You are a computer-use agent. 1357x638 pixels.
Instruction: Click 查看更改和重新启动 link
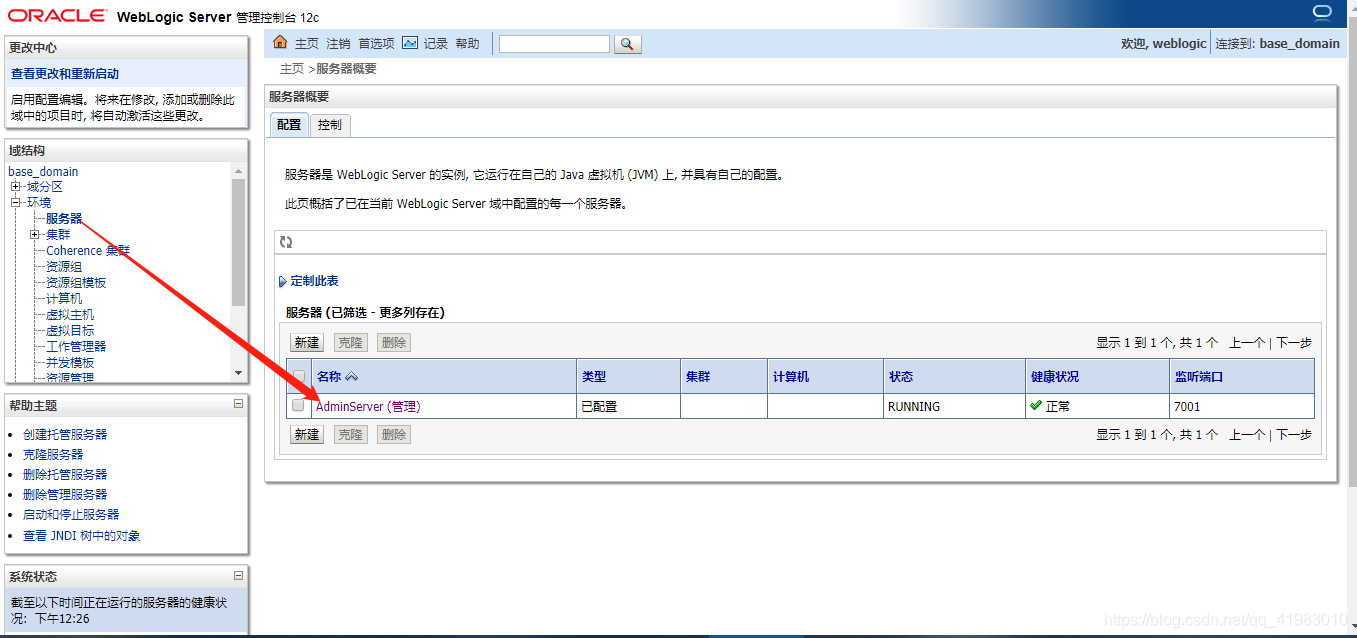(x=65, y=74)
